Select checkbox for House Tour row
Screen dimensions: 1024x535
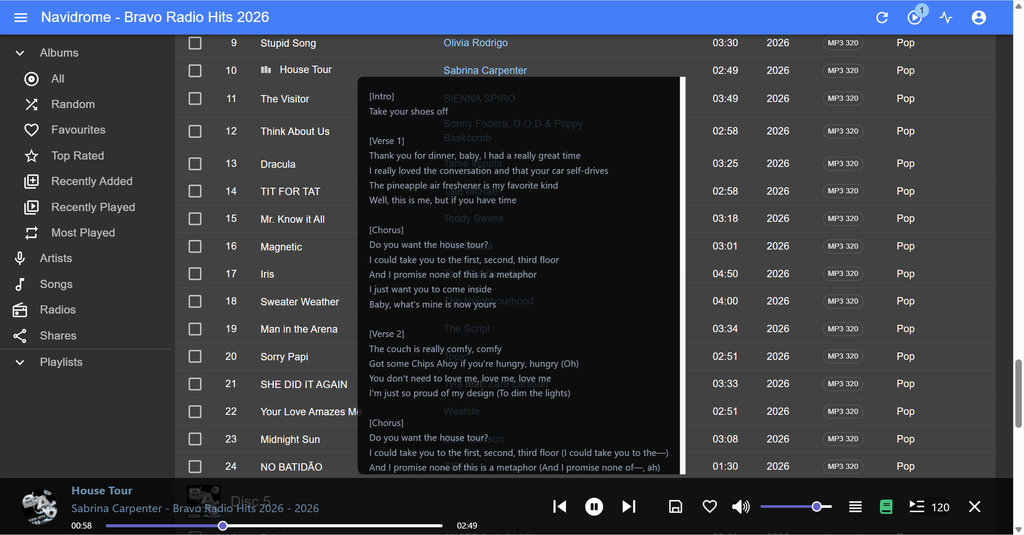[x=195, y=71]
